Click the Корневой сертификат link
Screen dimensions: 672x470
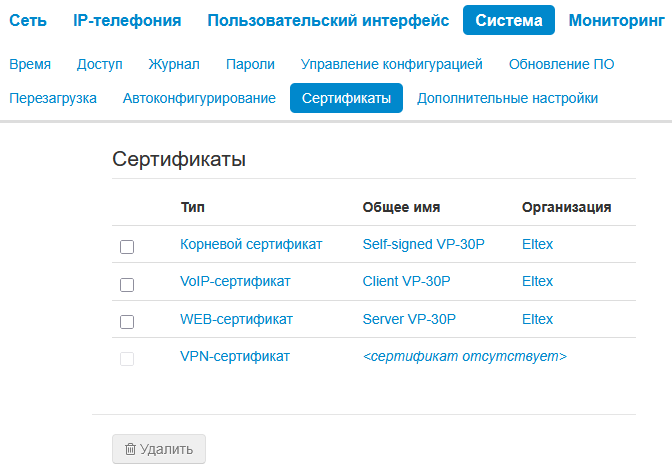[x=251, y=244]
